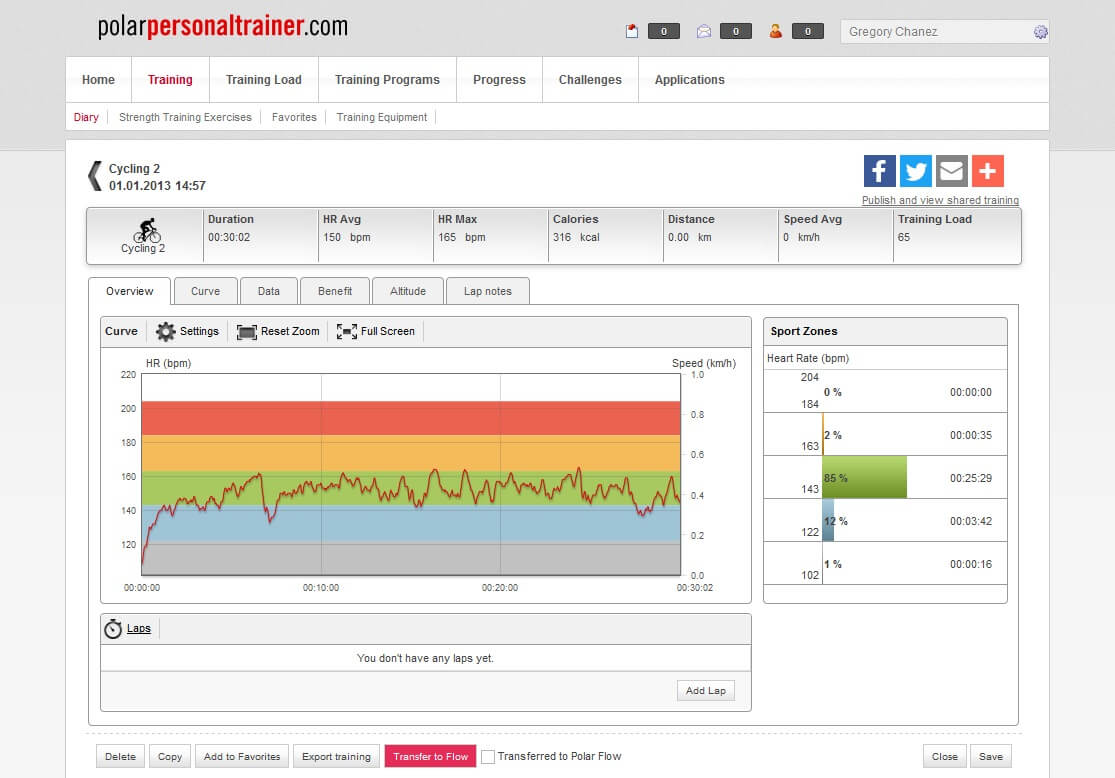The width and height of the screenshot is (1115, 778).
Task: Open the Training Equipment link
Action: [382, 117]
